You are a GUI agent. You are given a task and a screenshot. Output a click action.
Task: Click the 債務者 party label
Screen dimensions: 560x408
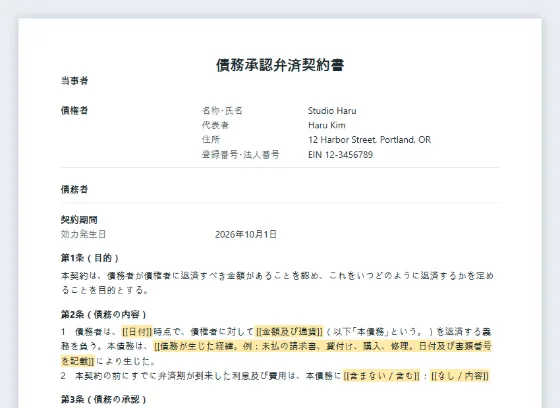[x=74, y=189]
